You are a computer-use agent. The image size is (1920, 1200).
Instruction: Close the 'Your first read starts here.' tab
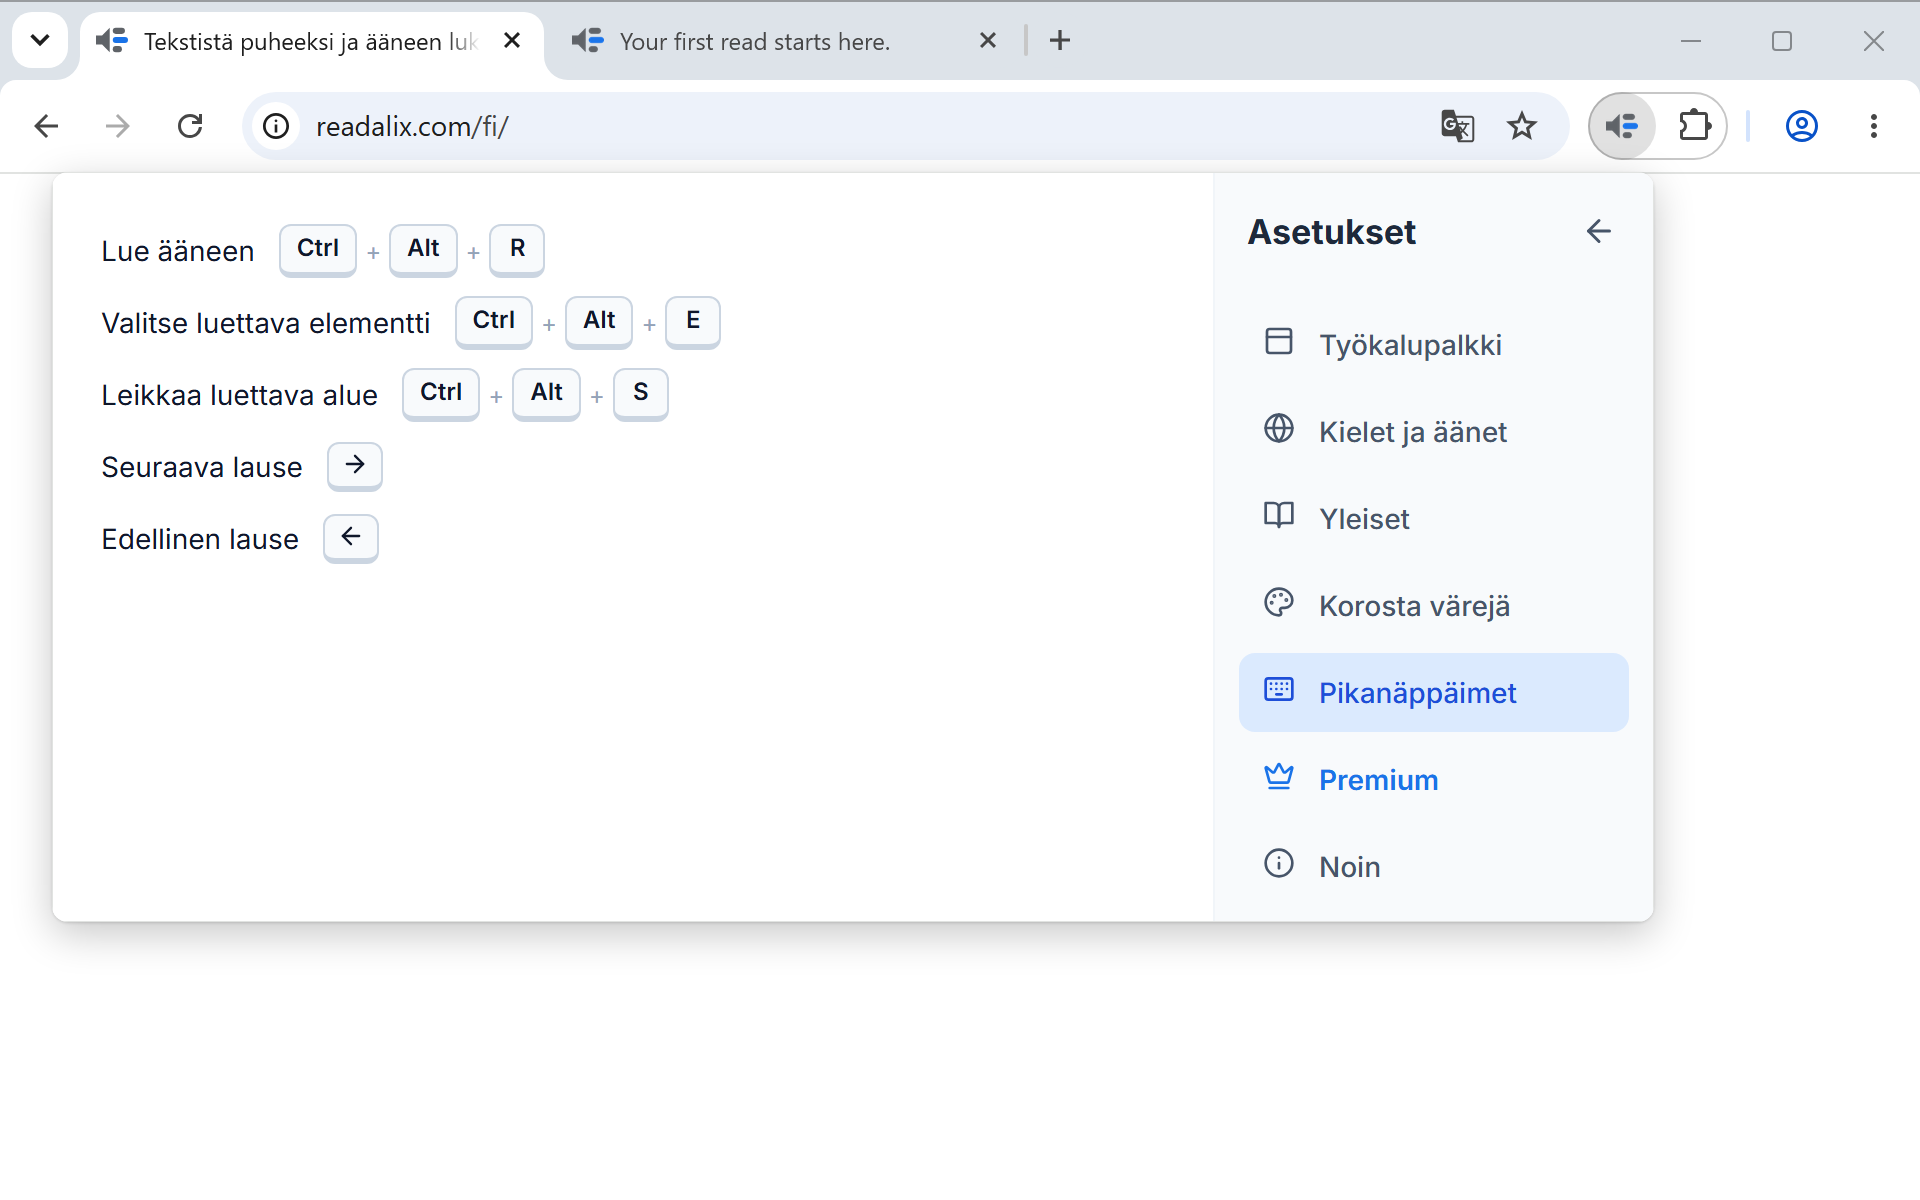pos(988,41)
